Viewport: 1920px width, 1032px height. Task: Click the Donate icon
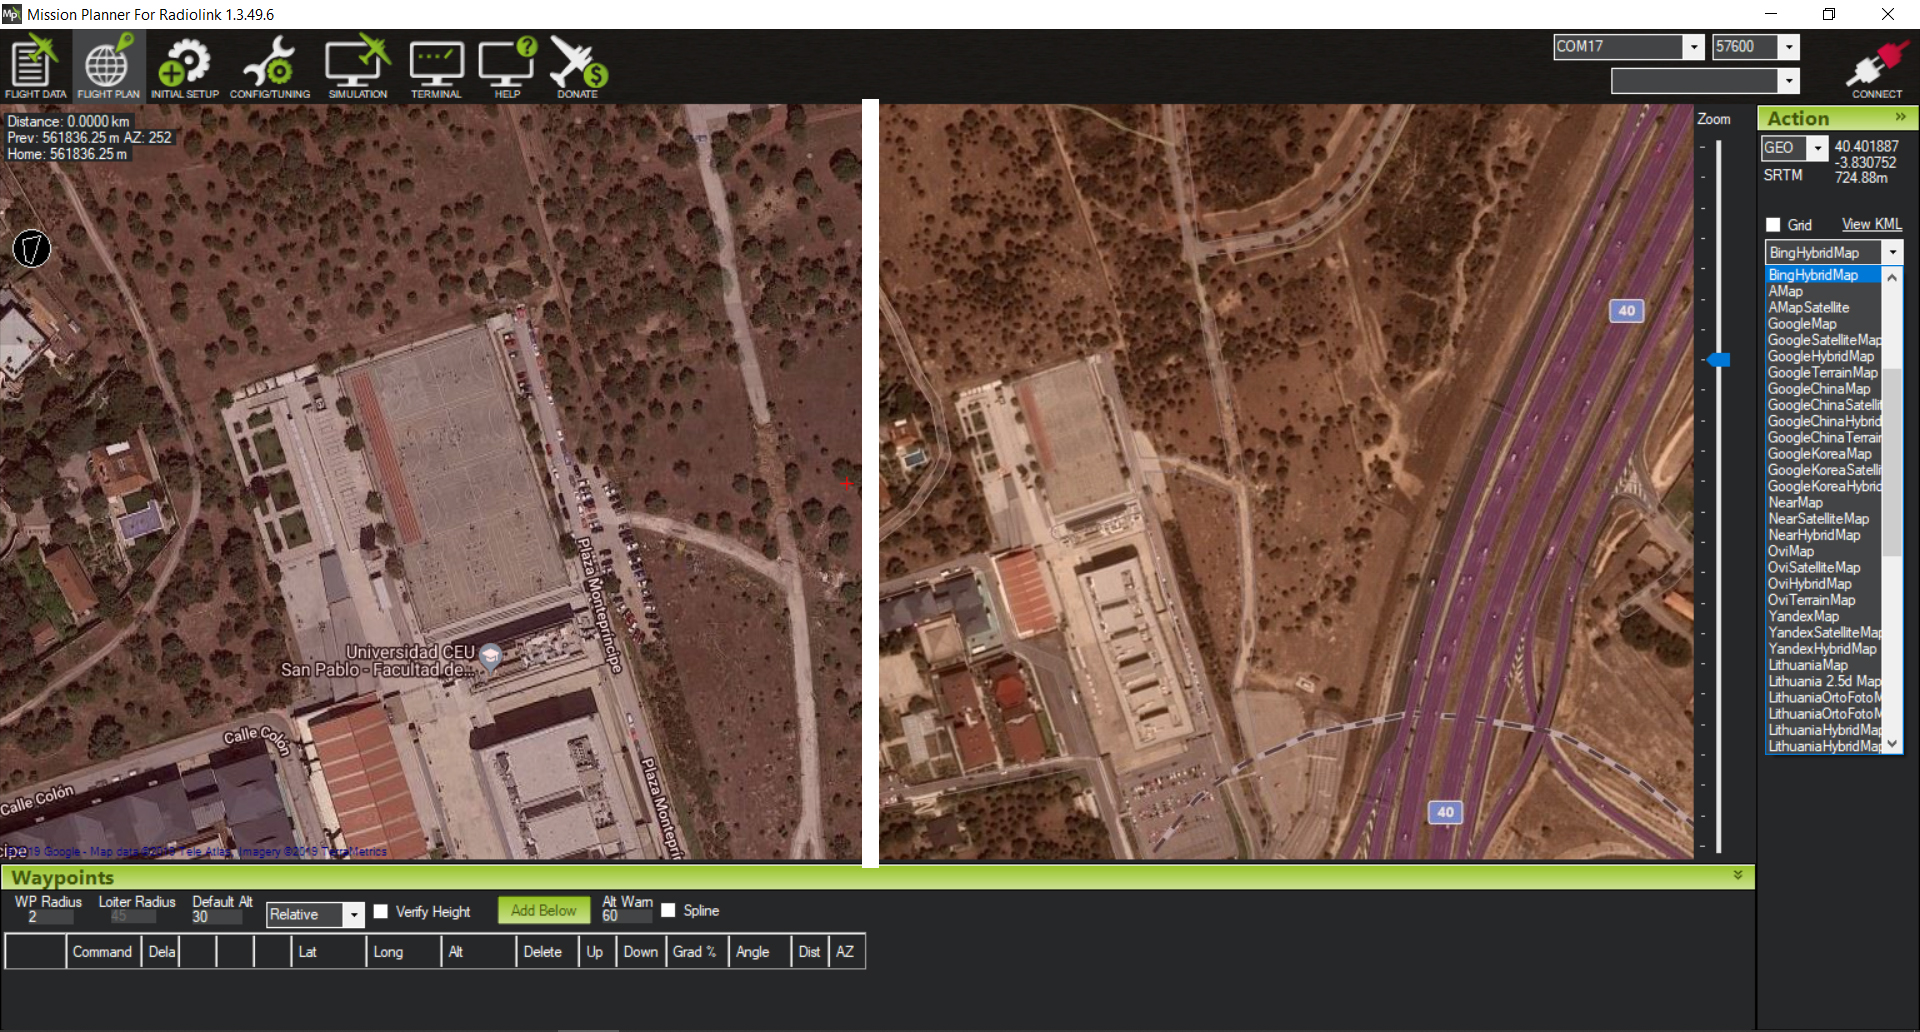(577, 66)
